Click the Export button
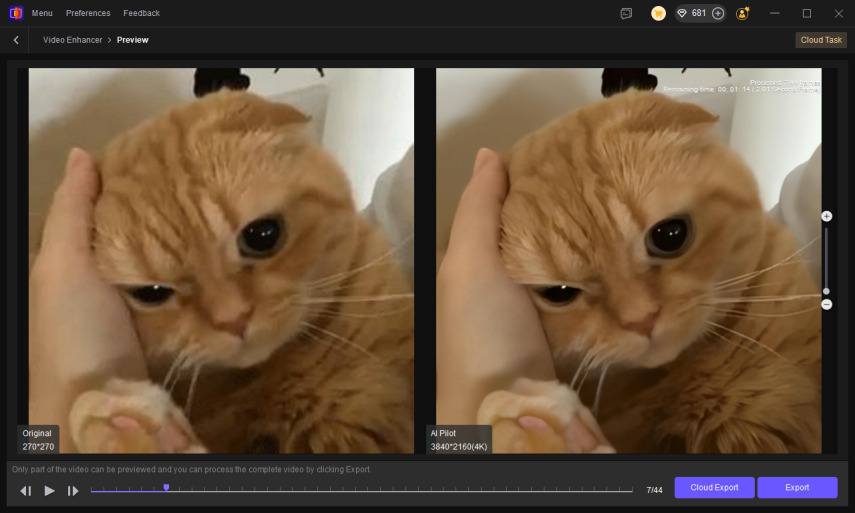The image size is (855, 513). [797, 487]
